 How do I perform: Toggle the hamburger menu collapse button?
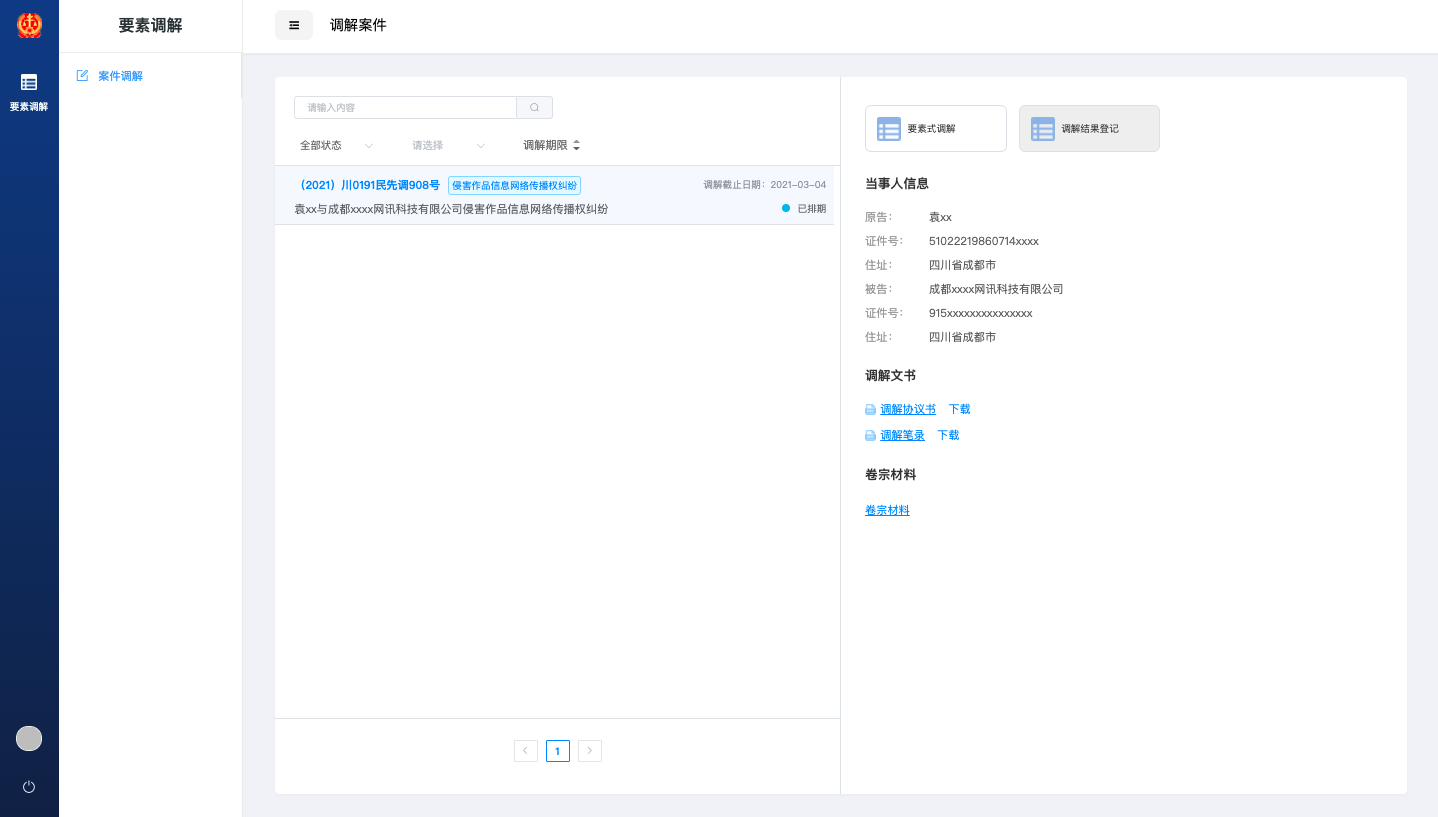(294, 25)
